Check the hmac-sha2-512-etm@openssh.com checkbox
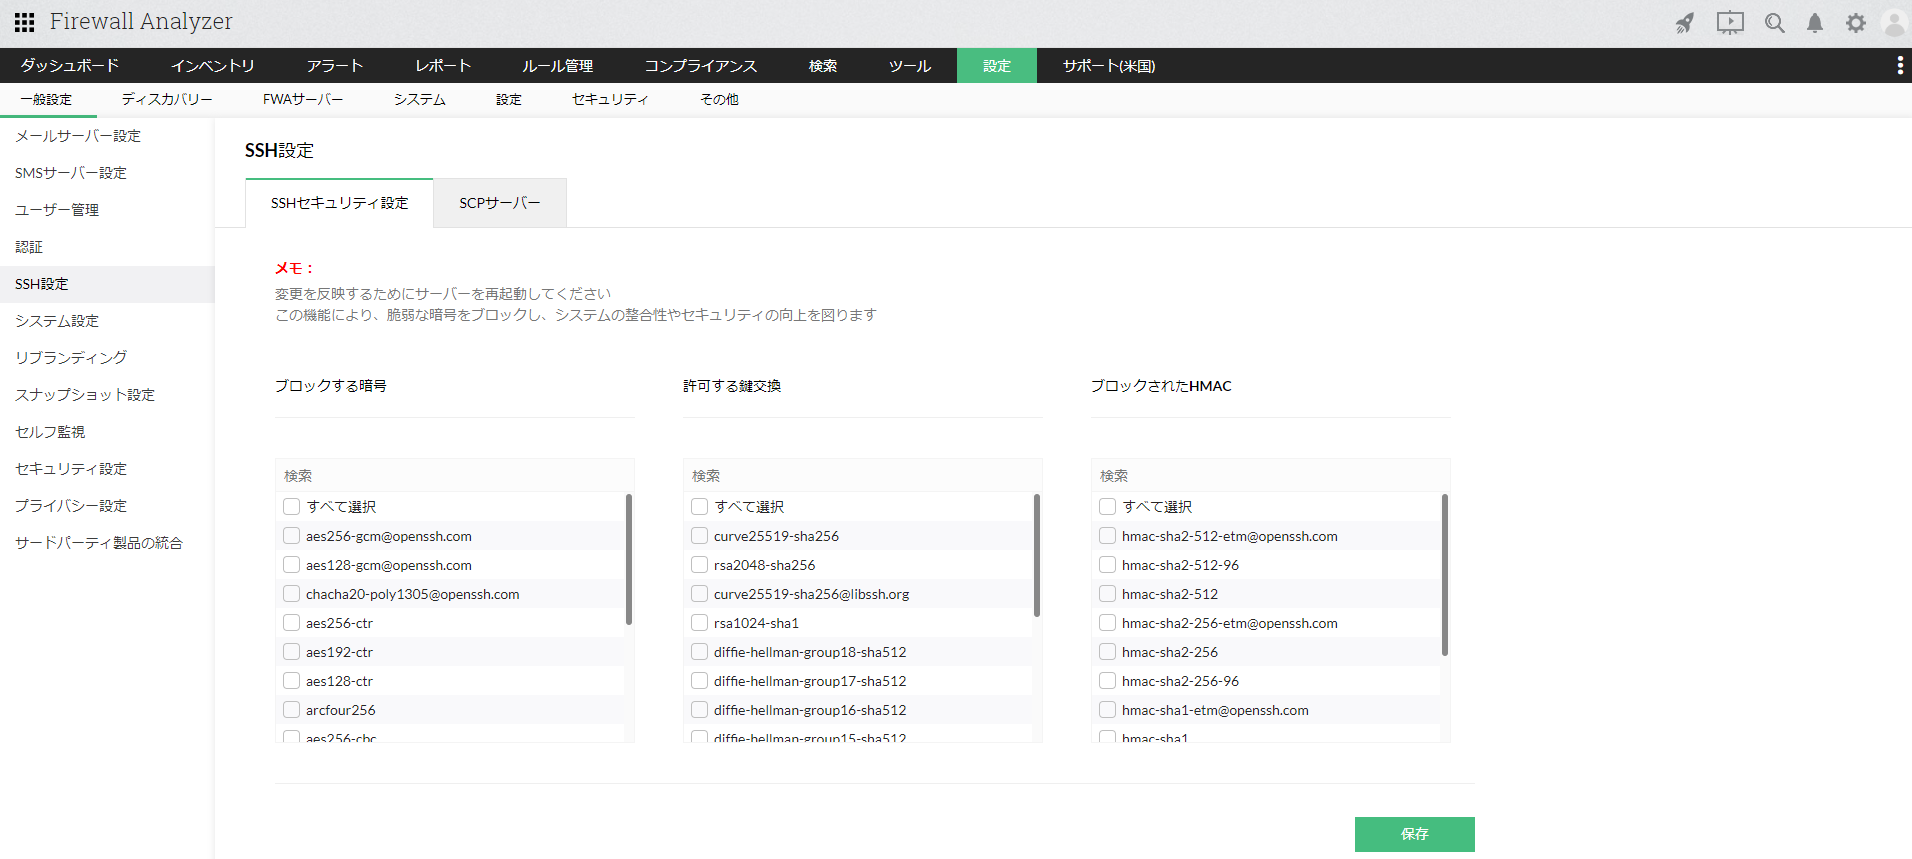 (x=1108, y=536)
